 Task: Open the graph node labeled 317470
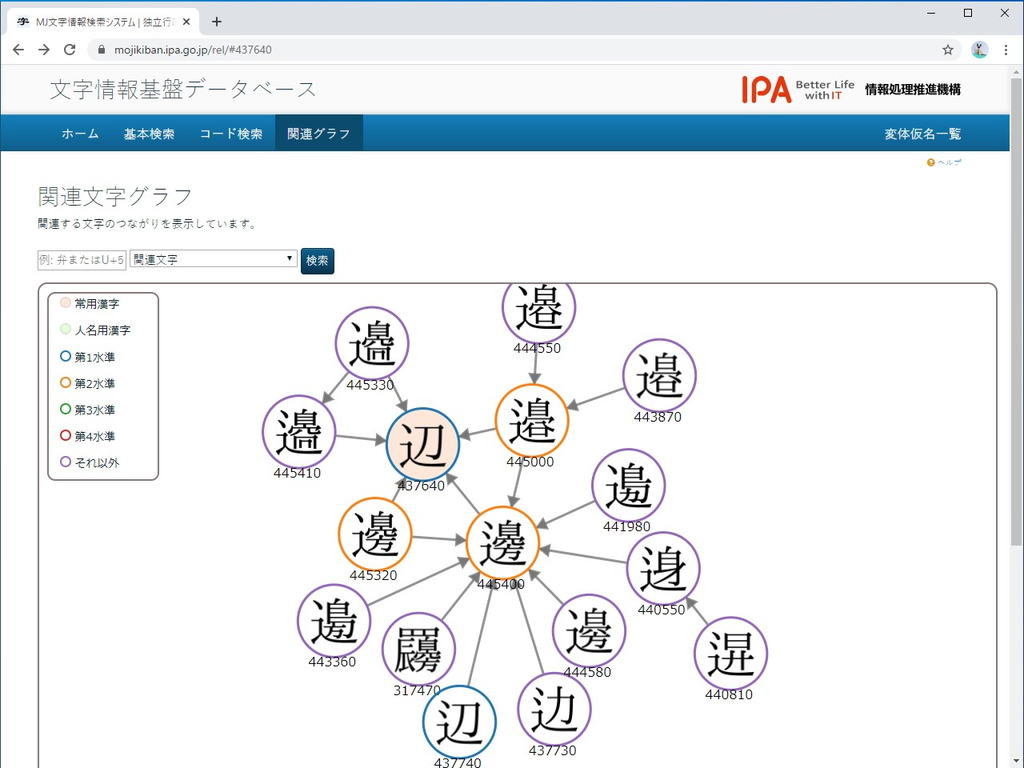(x=420, y=648)
